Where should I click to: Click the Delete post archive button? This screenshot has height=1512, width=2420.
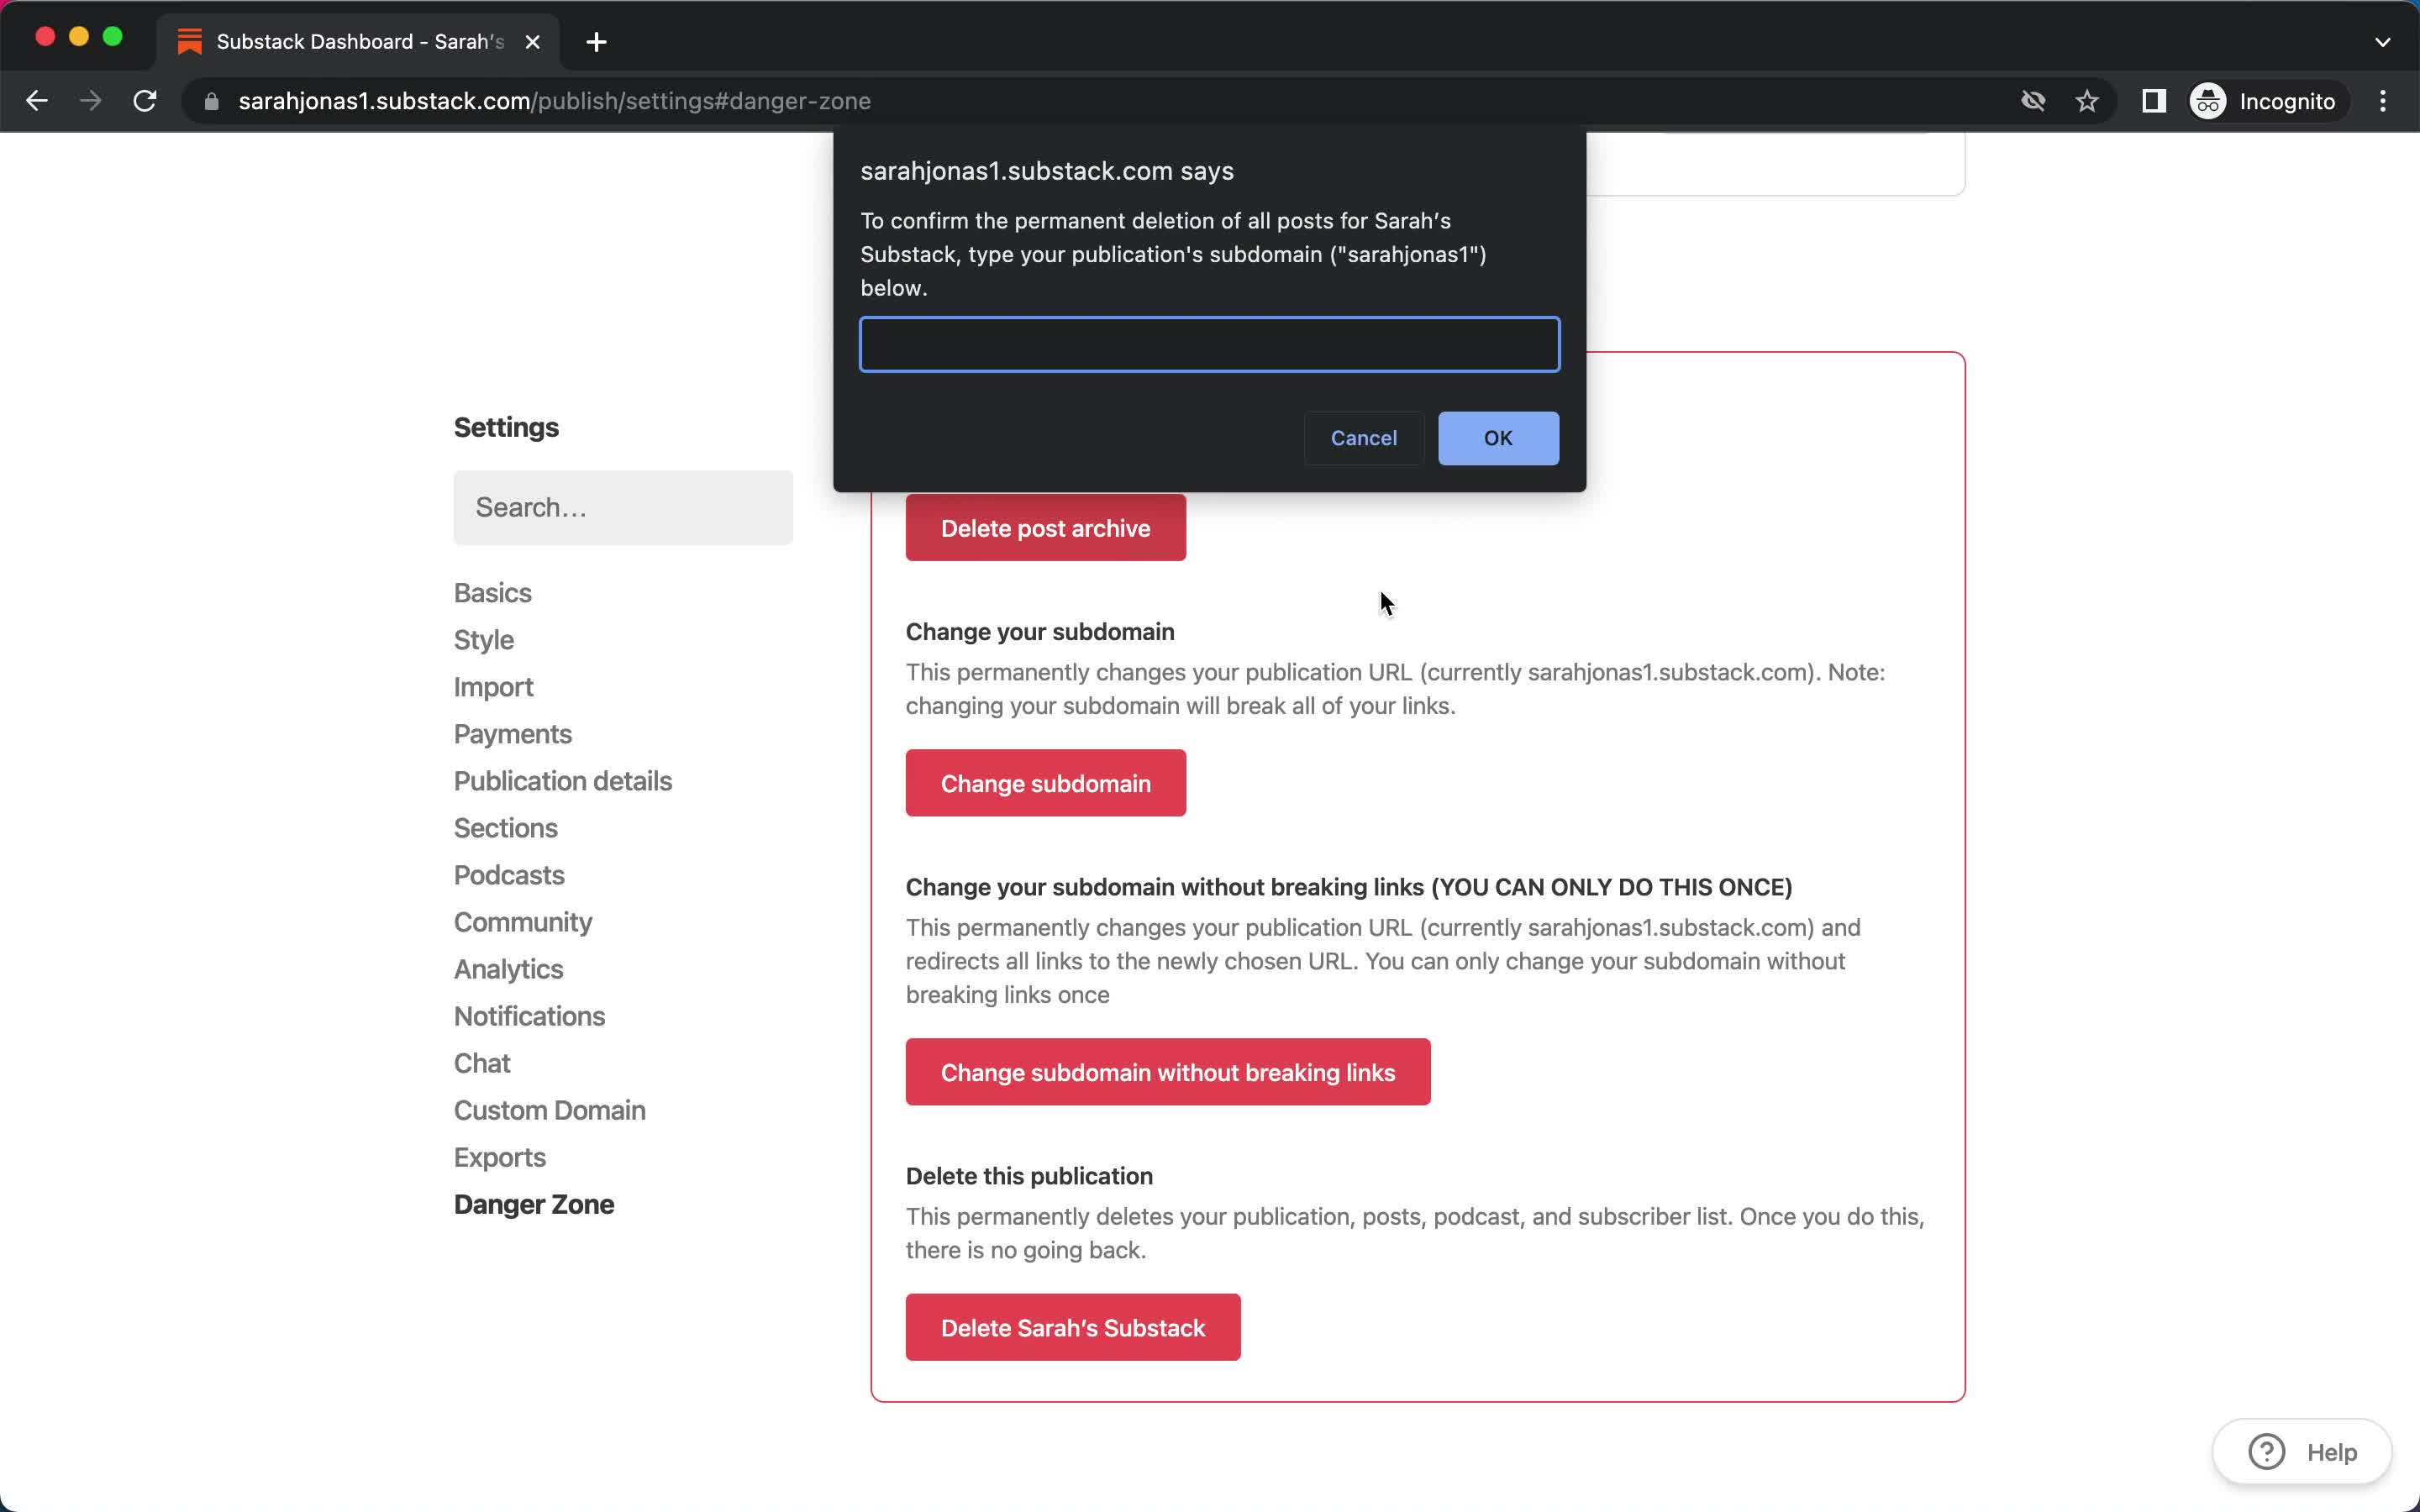click(1045, 528)
